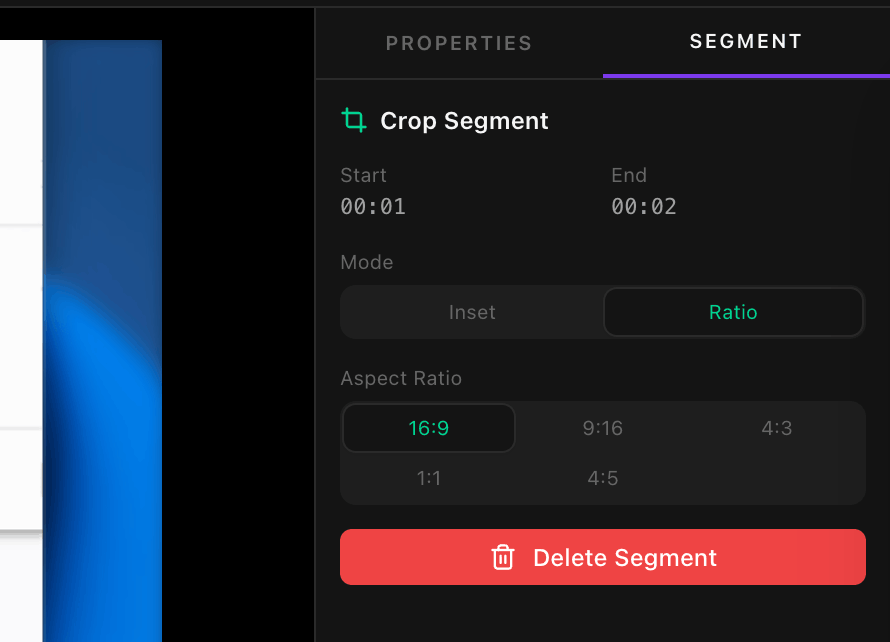The image size is (890, 642).
Task: Choose the 1:1 square ratio
Action: (x=428, y=478)
